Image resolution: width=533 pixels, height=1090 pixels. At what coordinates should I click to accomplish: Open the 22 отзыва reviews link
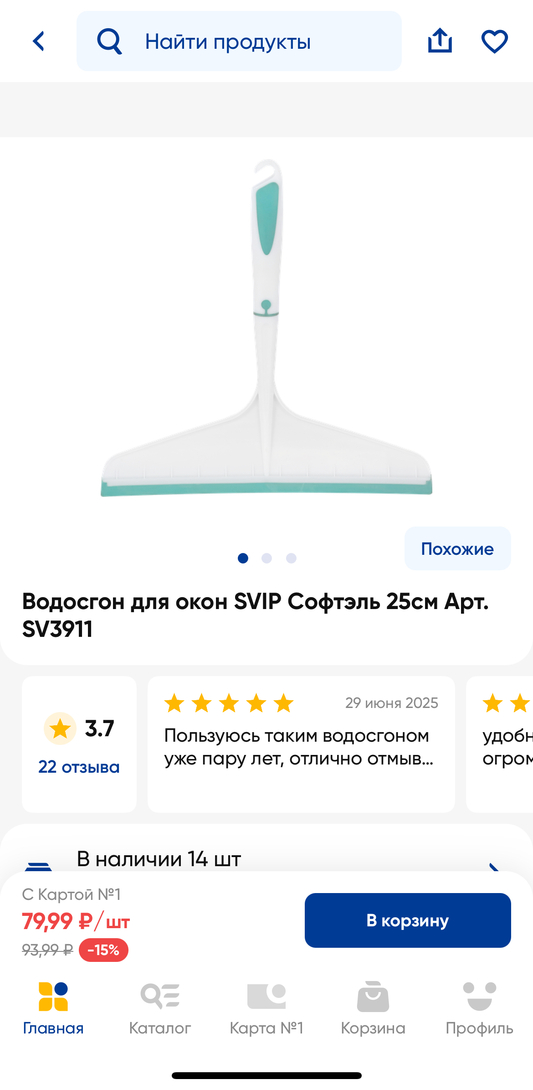[x=79, y=767]
